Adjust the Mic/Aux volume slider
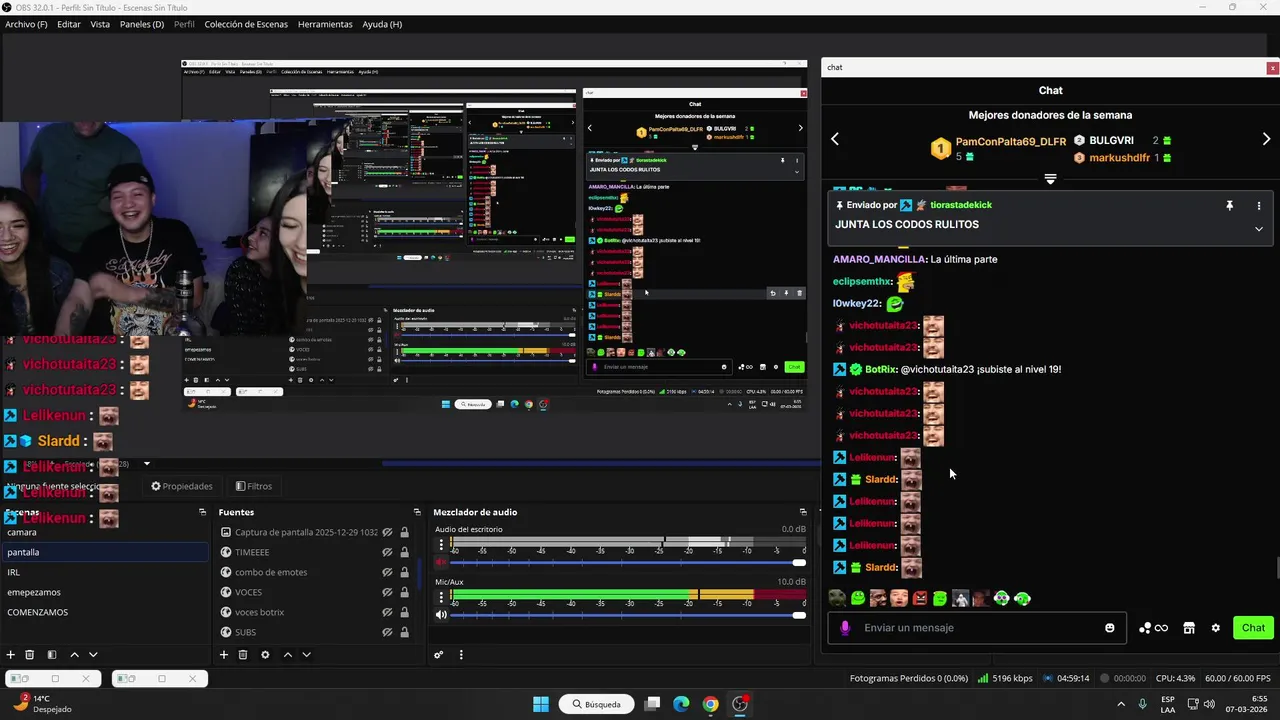The height and width of the screenshot is (720, 1280). click(x=628, y=615)
